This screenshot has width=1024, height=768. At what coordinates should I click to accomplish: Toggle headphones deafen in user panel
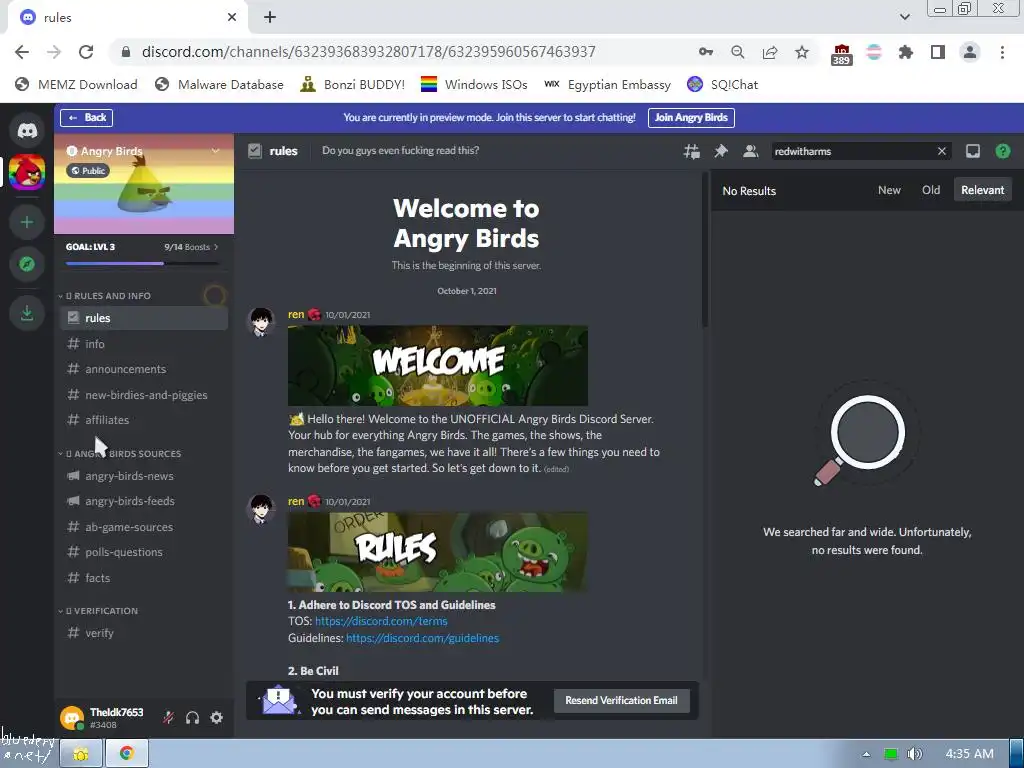[192, 718]
